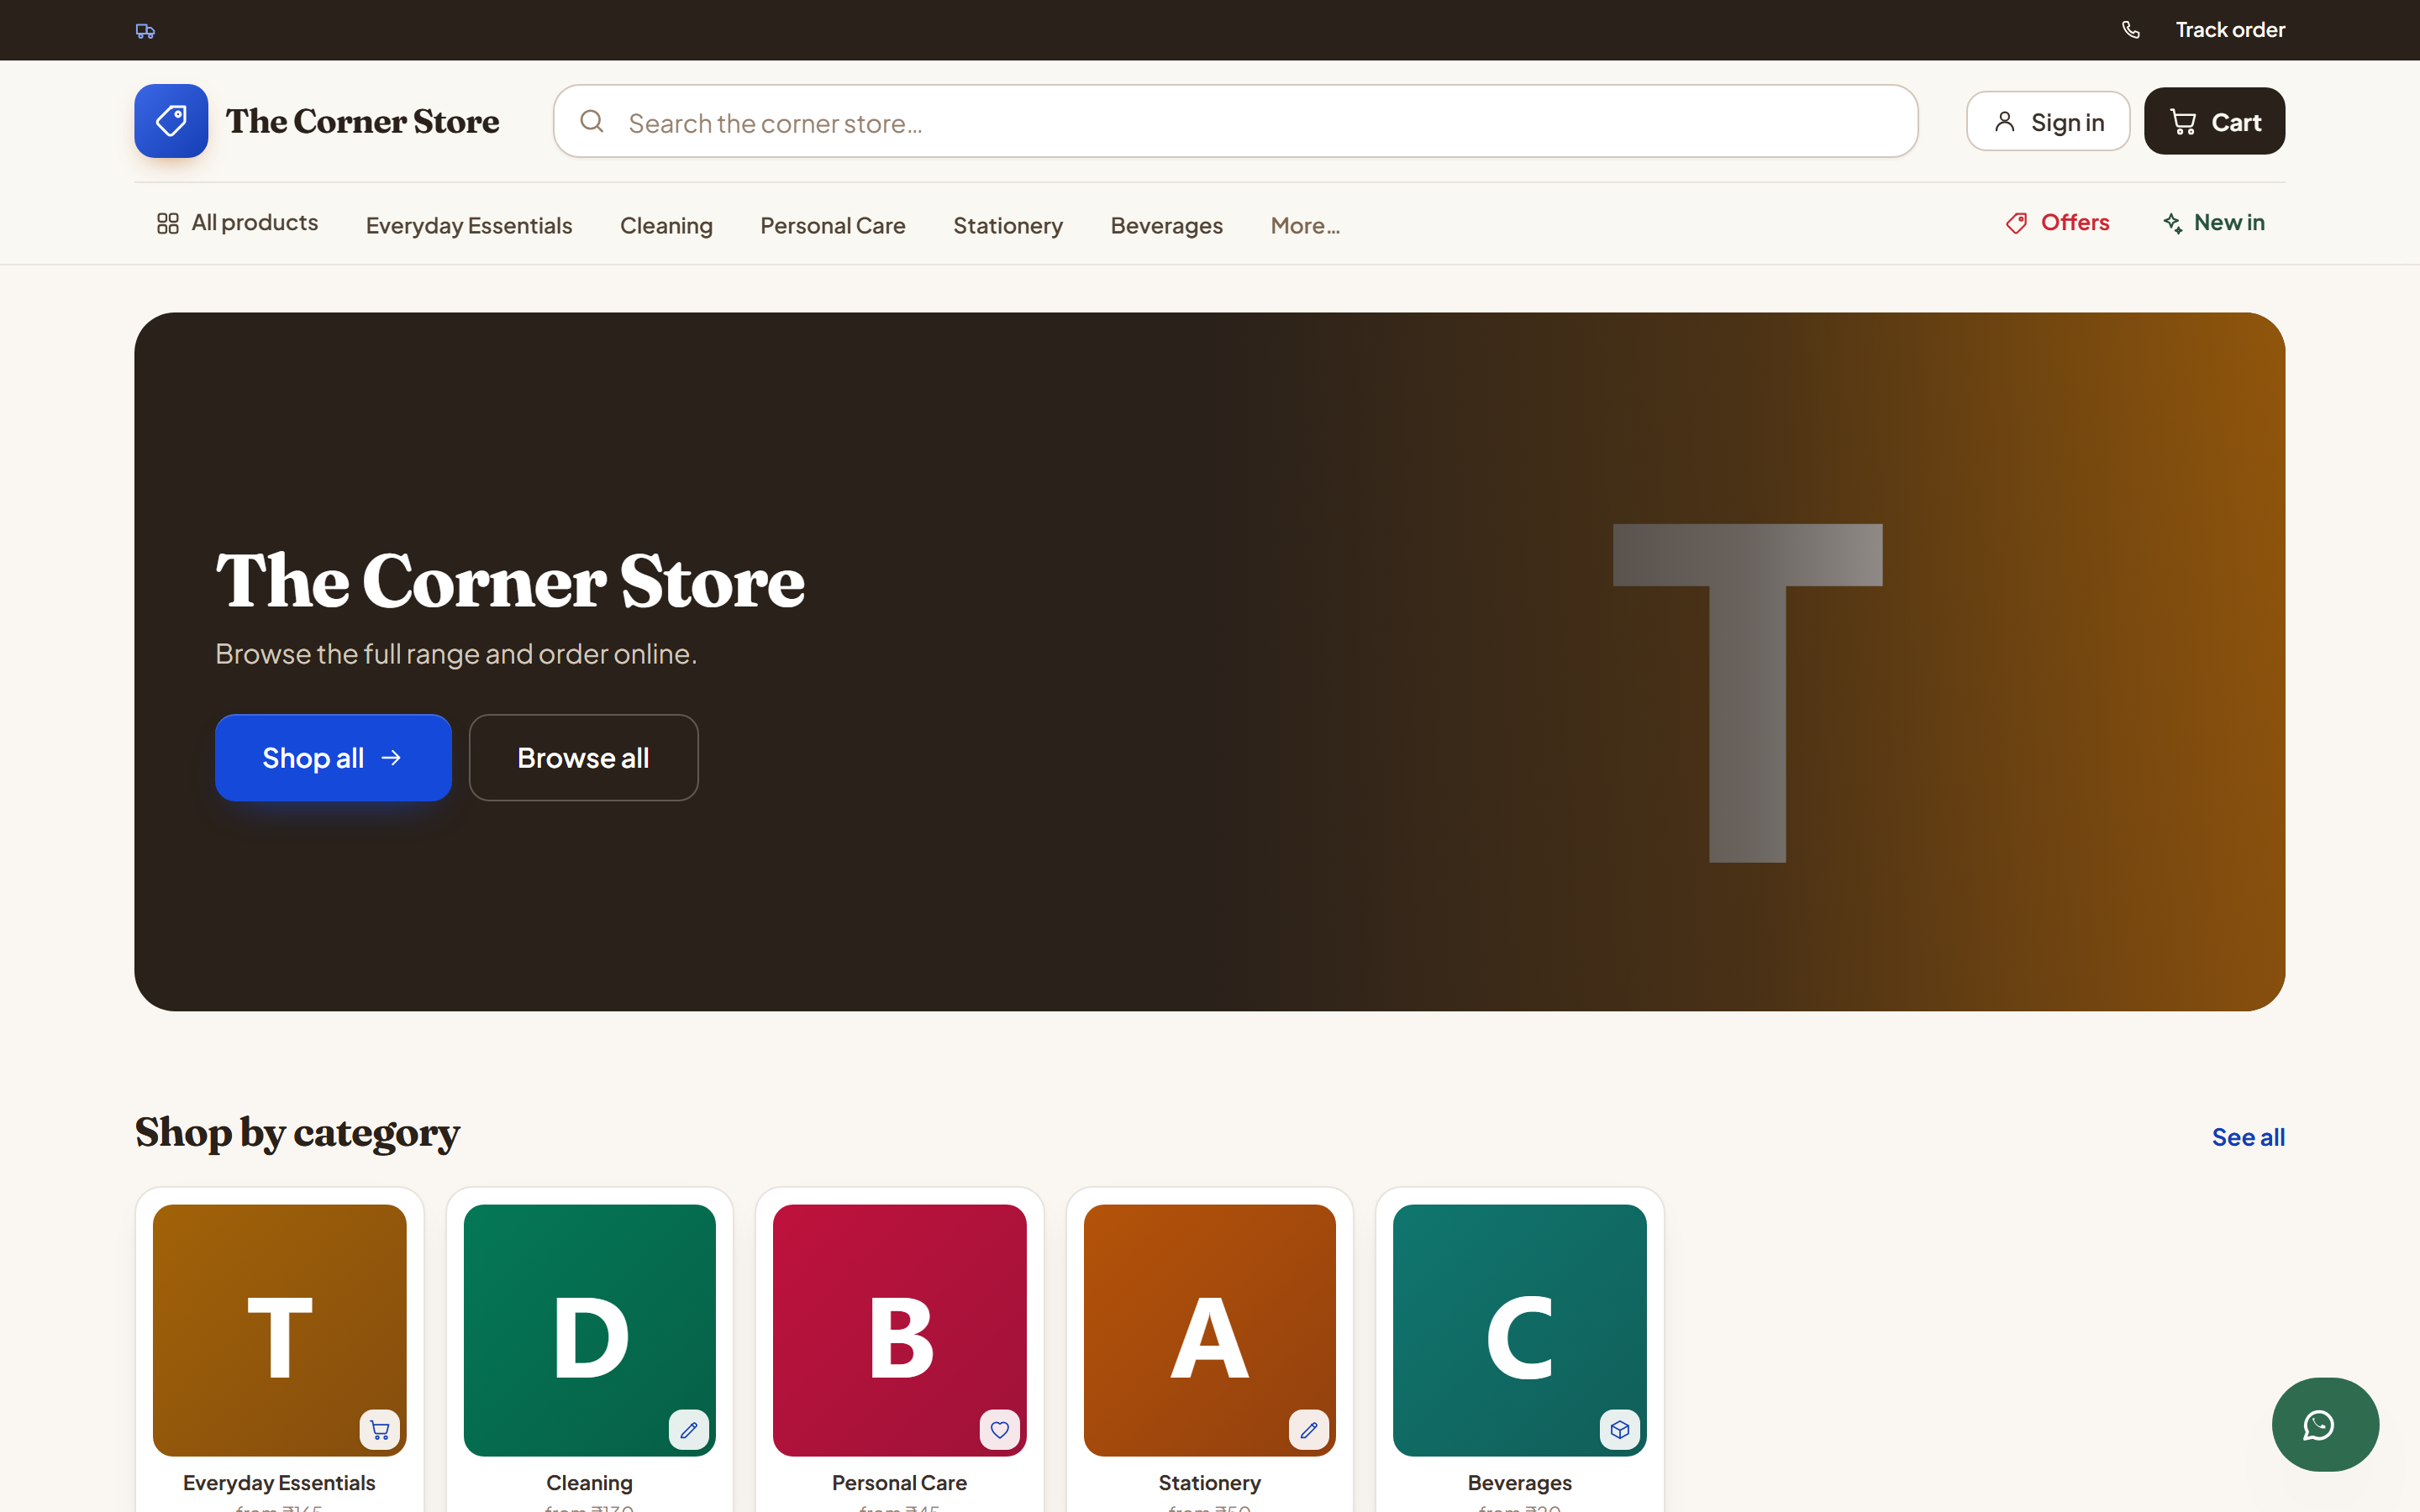The height and width of the screenshot is (1512, 2420).
Task: Click the arrow in Shop all button
Action: [x=391, y=758]
